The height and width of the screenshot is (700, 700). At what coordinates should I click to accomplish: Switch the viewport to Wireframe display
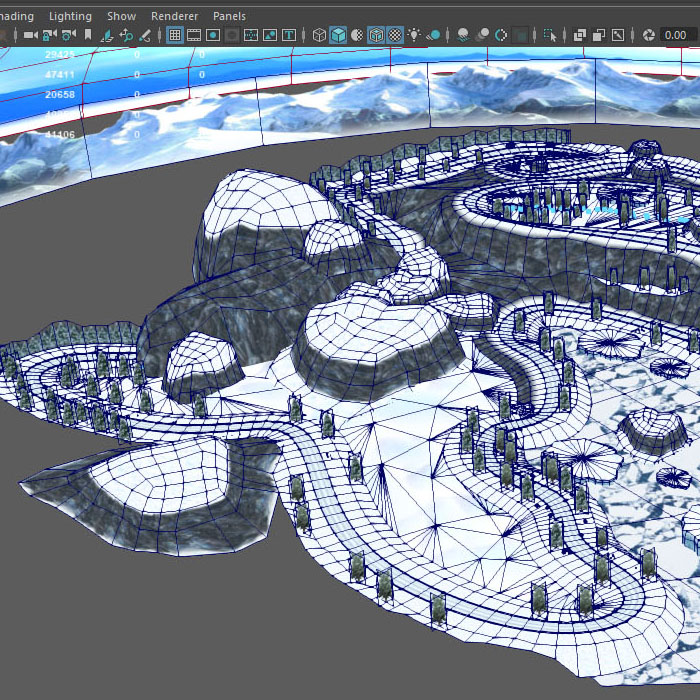coord(319,35)
